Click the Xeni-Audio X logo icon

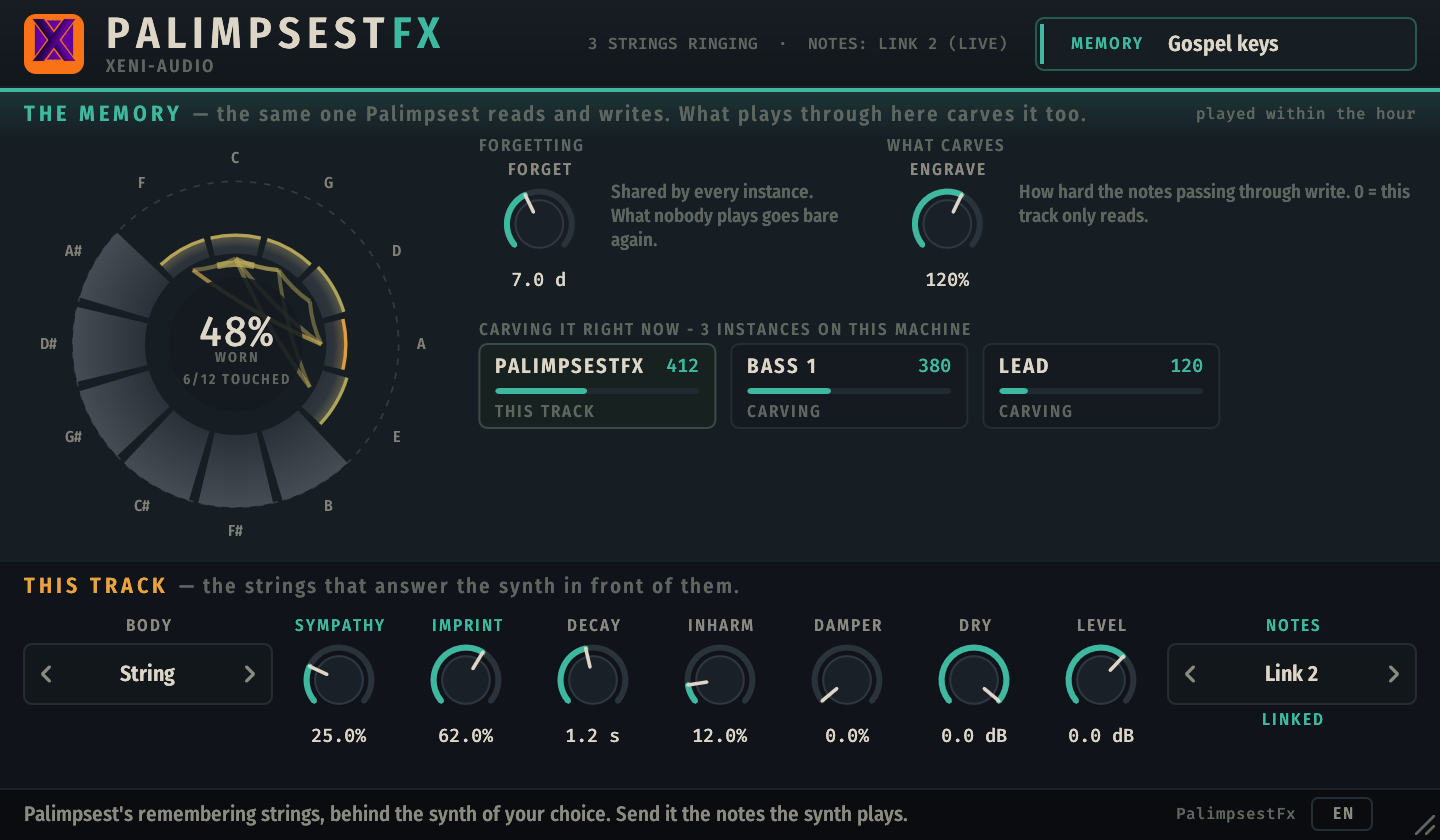54,44
